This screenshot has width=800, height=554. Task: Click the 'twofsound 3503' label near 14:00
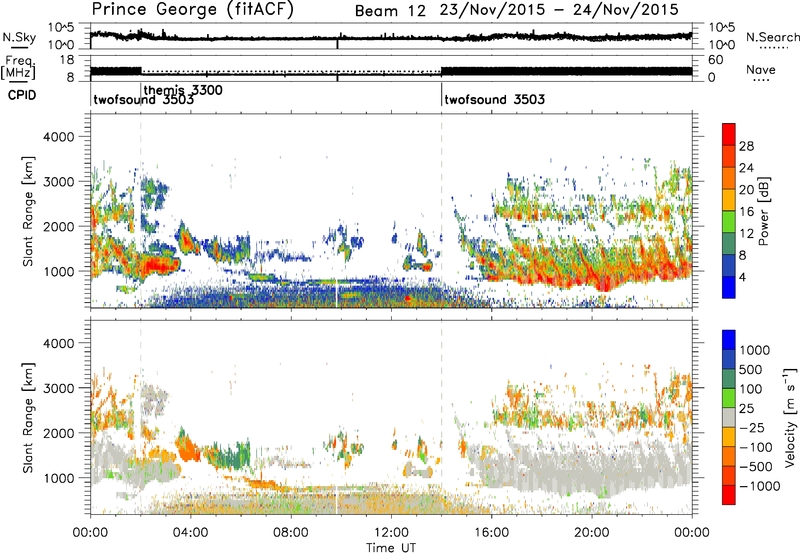click(494, 99)
